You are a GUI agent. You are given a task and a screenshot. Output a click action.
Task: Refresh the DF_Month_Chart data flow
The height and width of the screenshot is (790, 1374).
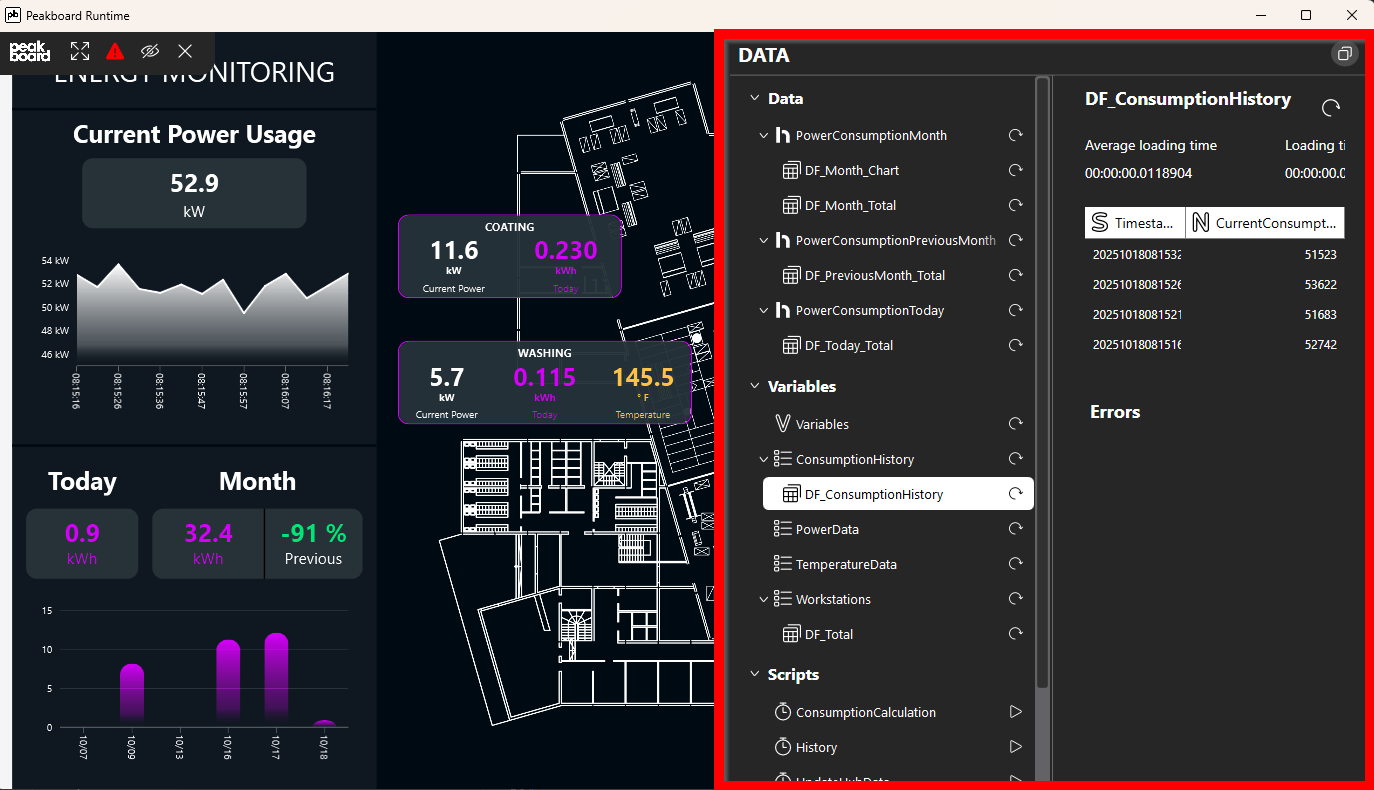[1015, 170]
